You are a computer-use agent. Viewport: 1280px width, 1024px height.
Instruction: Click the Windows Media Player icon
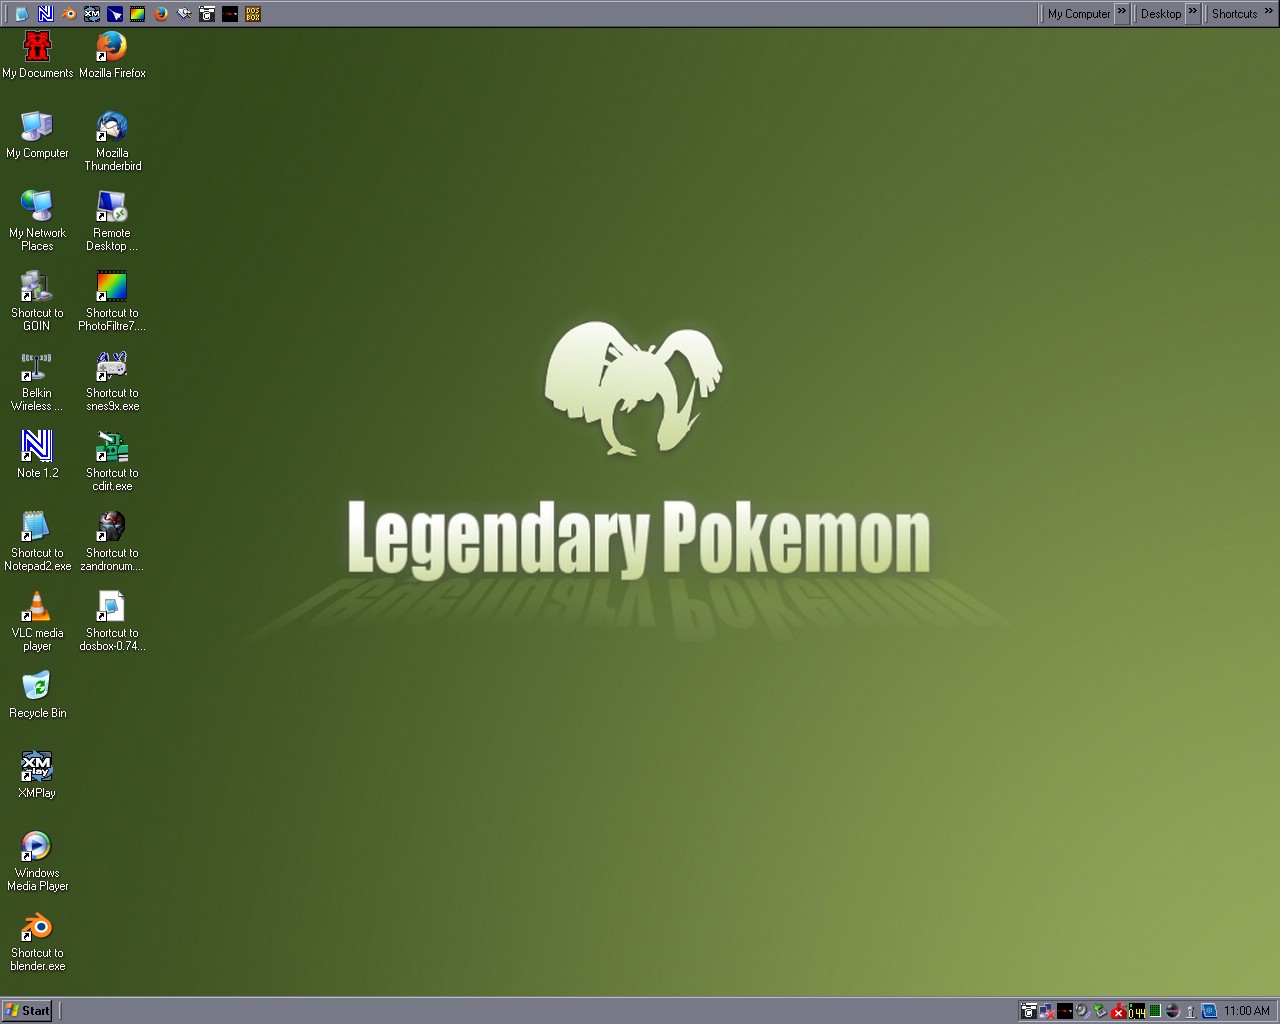point(37,848)
